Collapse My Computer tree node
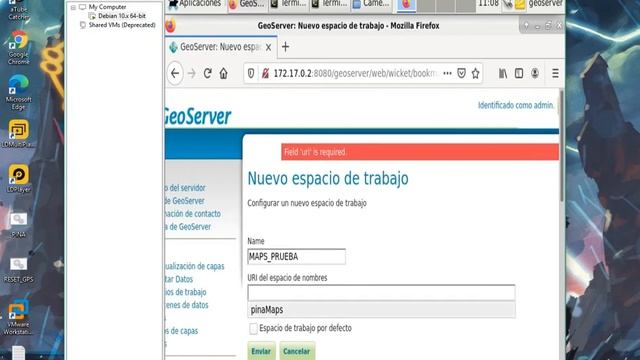This screenshot has width=640, height=360. pyautogui.click(x=73, y=7)
